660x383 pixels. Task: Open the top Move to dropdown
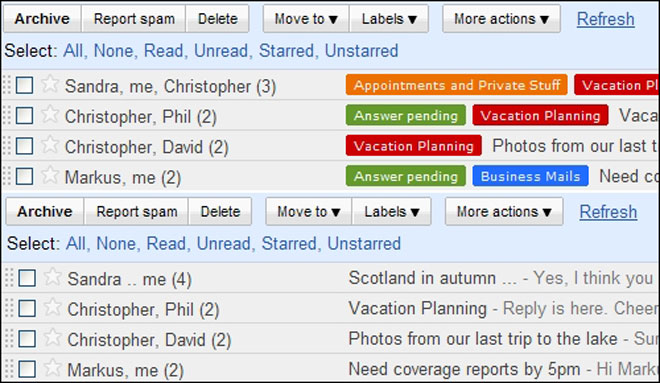pyautogui.click(x=306, y=19)
